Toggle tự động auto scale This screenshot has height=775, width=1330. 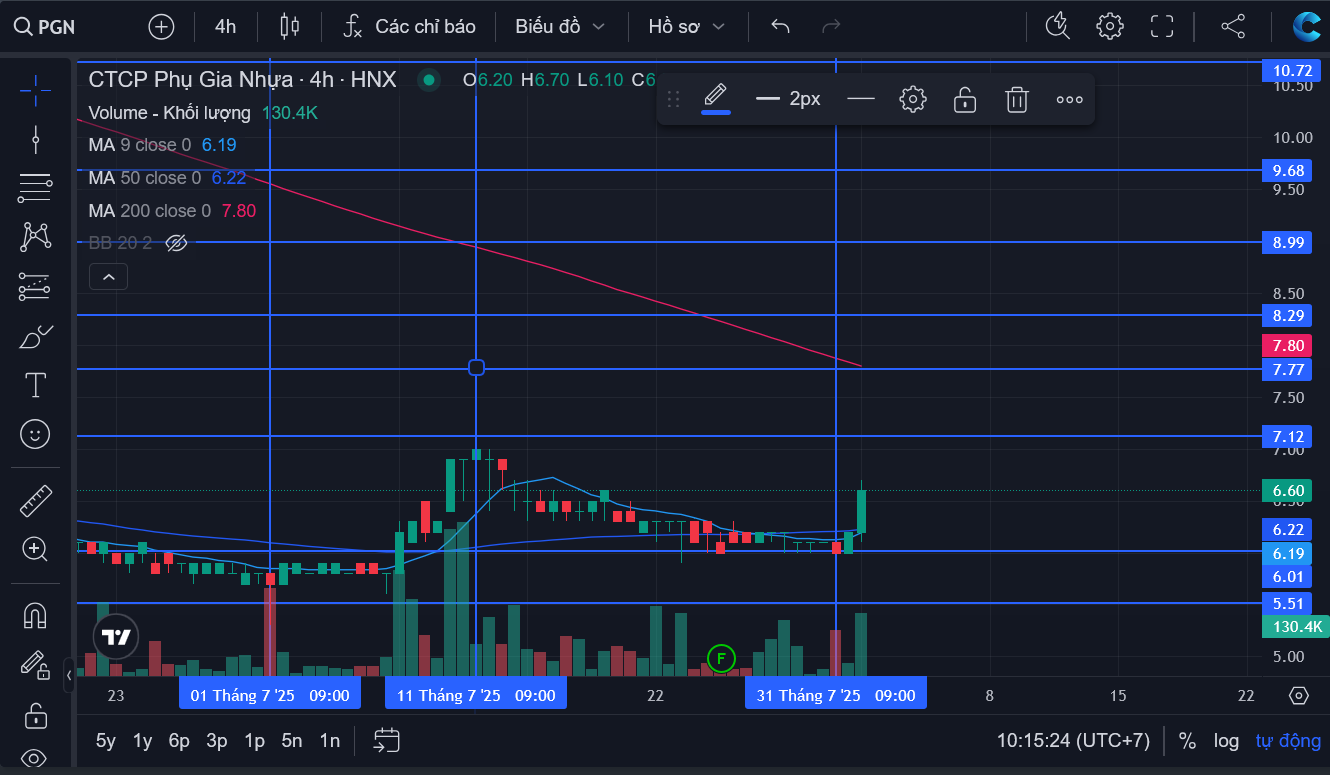tap(1288, 741)
